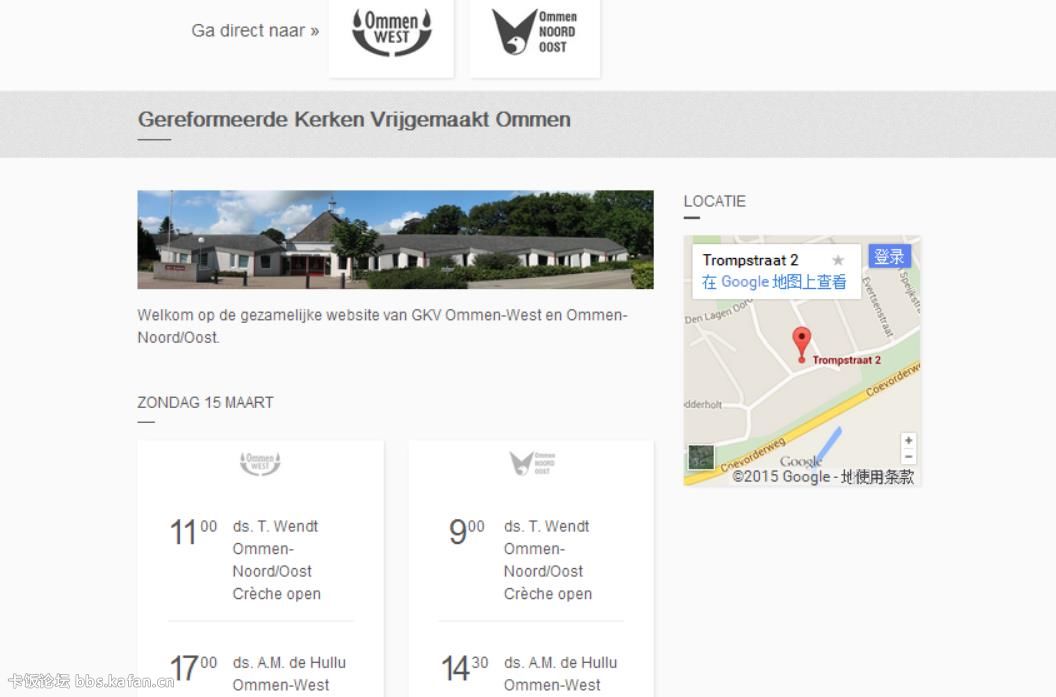Screen dimensions: 1056x697
Task: Open 在 Google 地图上查看 link
Action: click(x=774, y=282)
